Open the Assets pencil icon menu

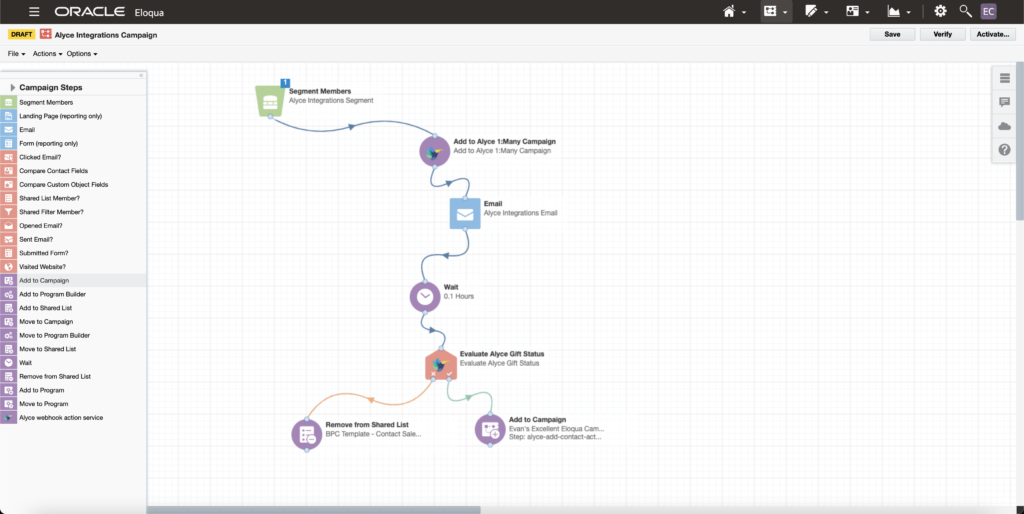(816, 12)
